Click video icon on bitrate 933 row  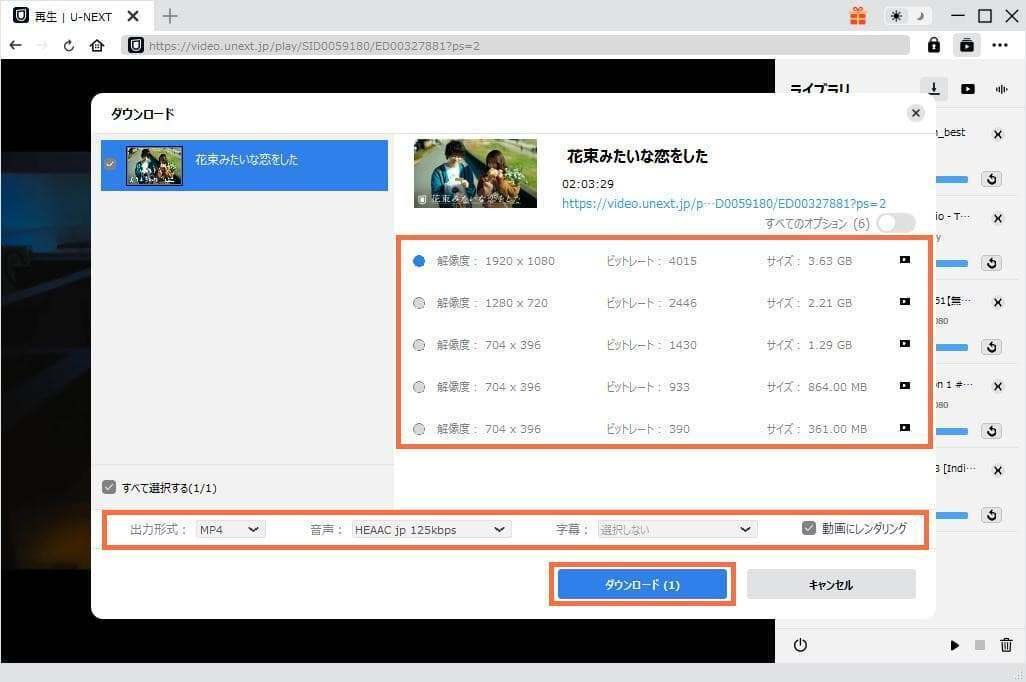pos(904,386)
